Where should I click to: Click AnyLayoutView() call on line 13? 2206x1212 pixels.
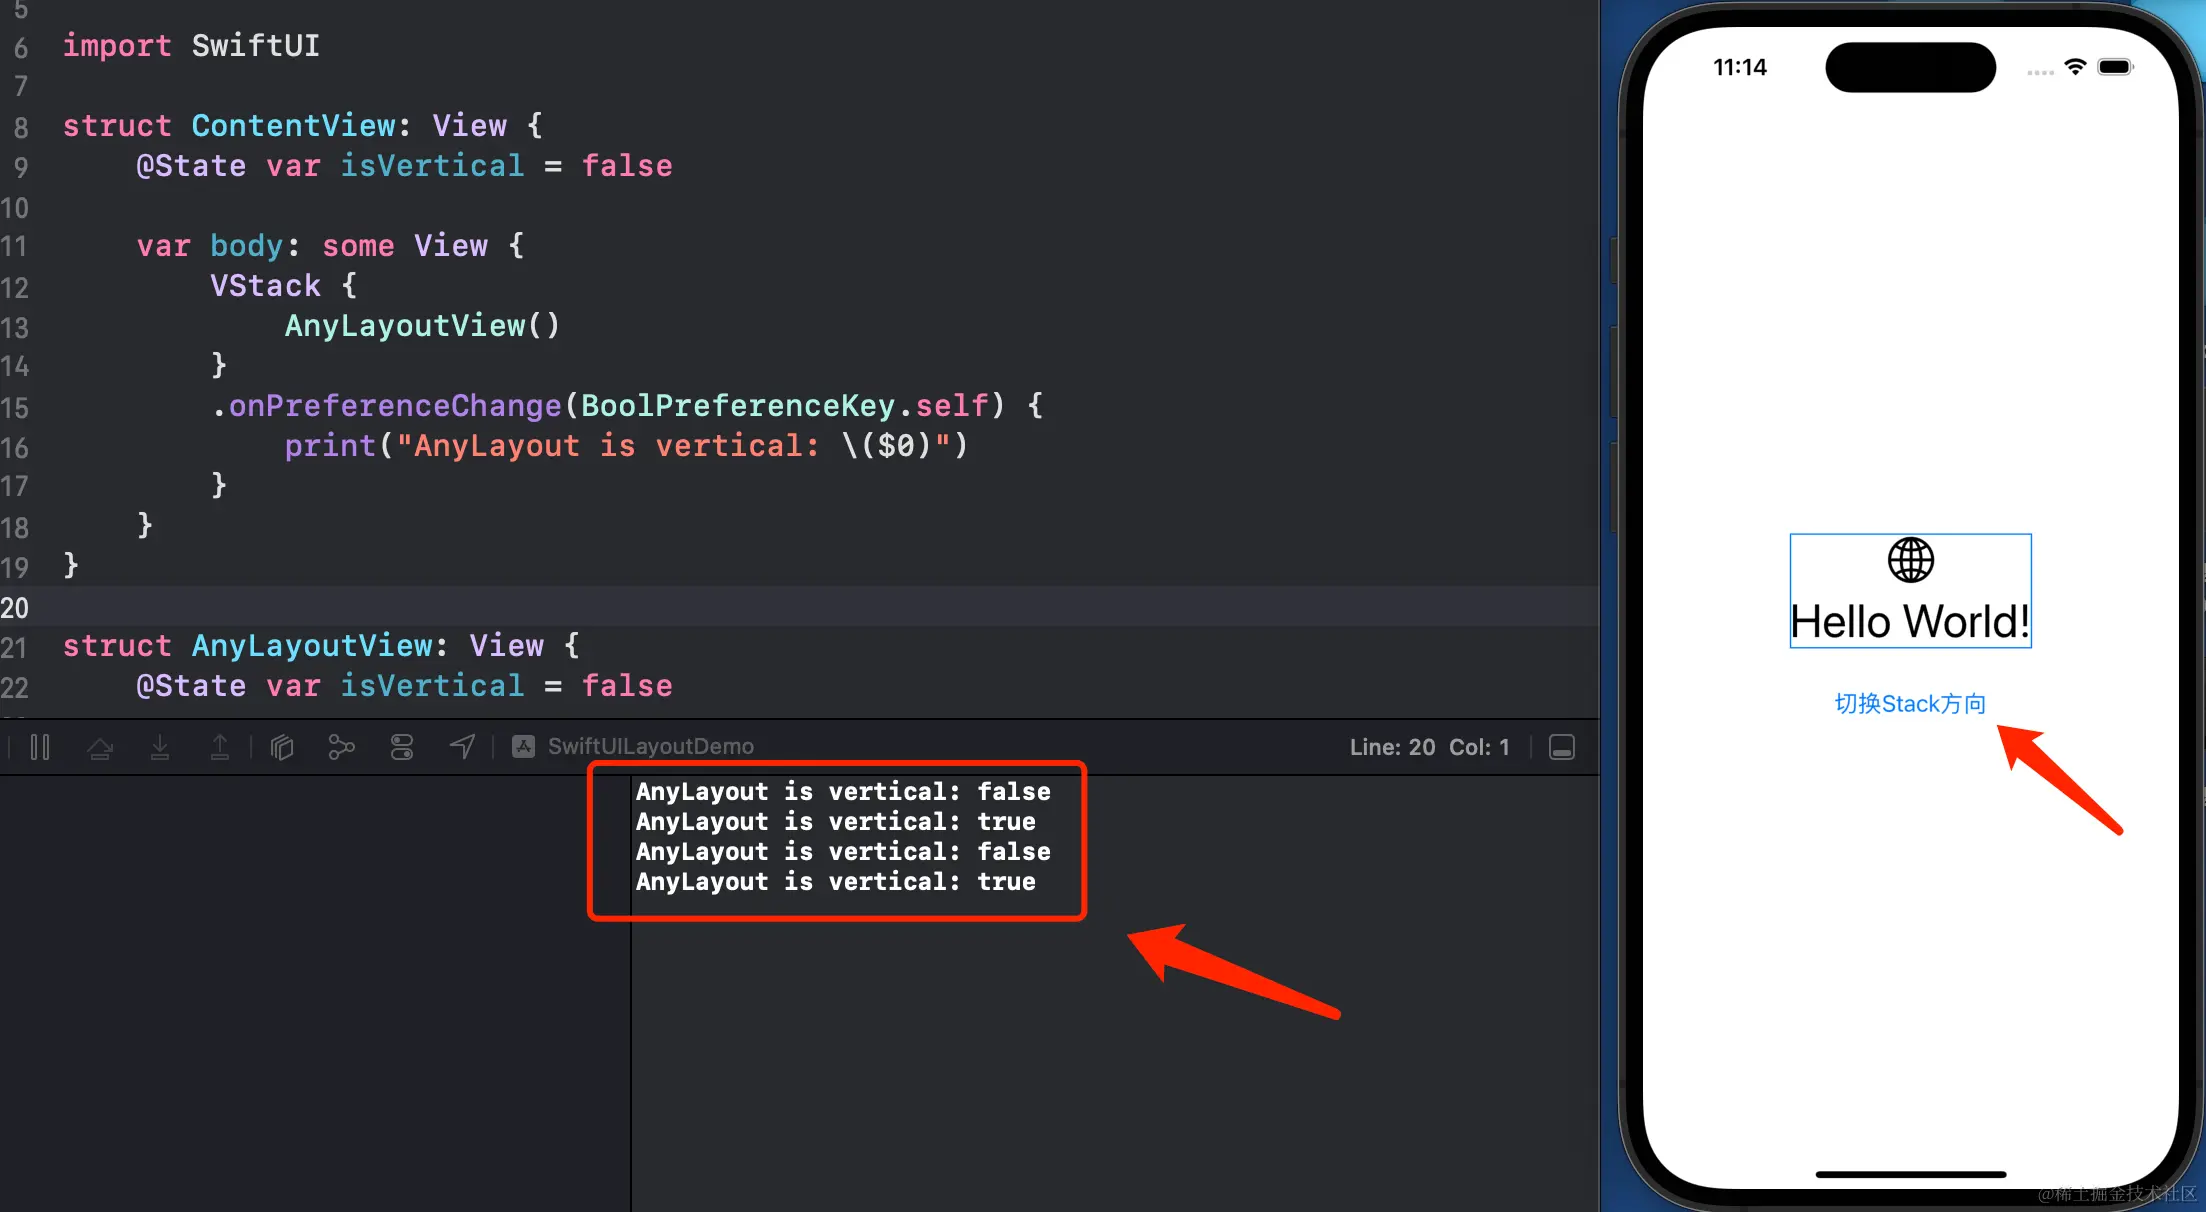[x=422, y=326]
